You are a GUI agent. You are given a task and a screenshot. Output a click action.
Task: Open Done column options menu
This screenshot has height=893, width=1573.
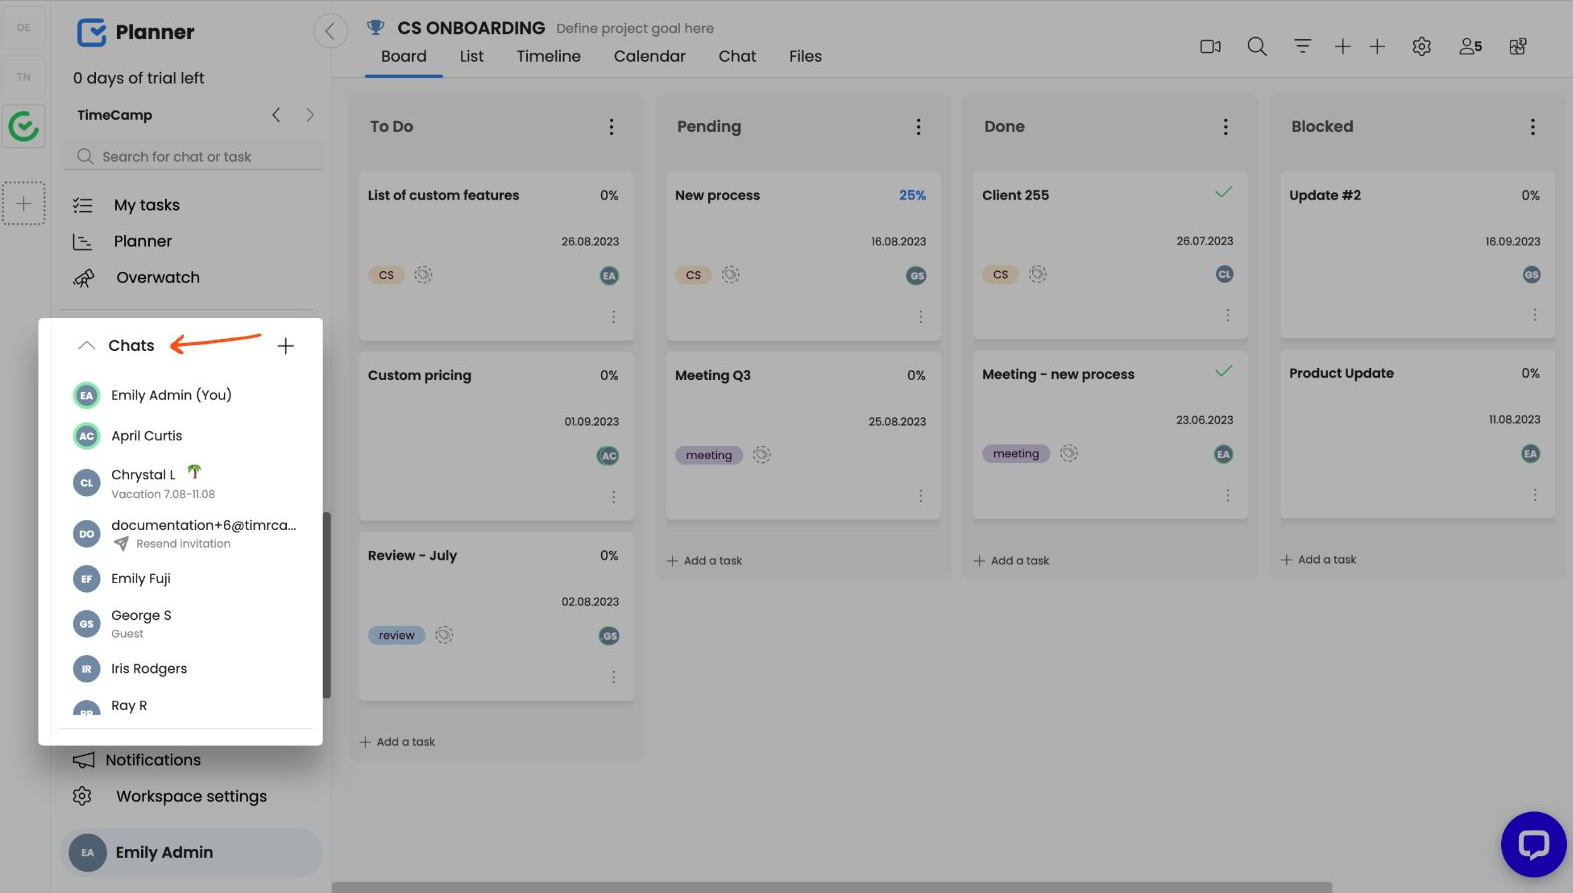(x=1225, y=127)
